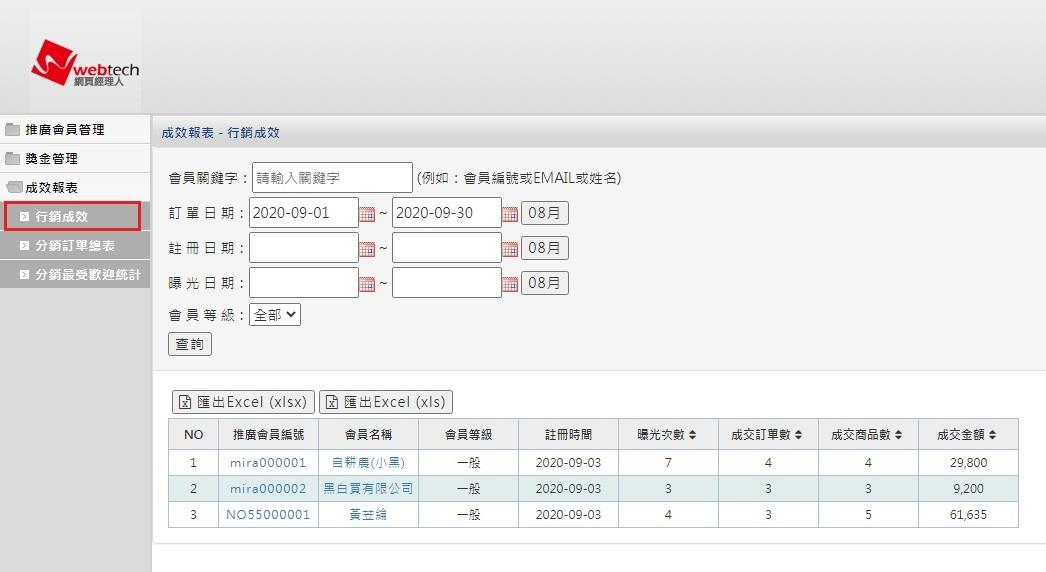Screen dimensions: 1046x572
Task: Sort by 曝光次數 column arrows
Action: (x=694, y=435)
